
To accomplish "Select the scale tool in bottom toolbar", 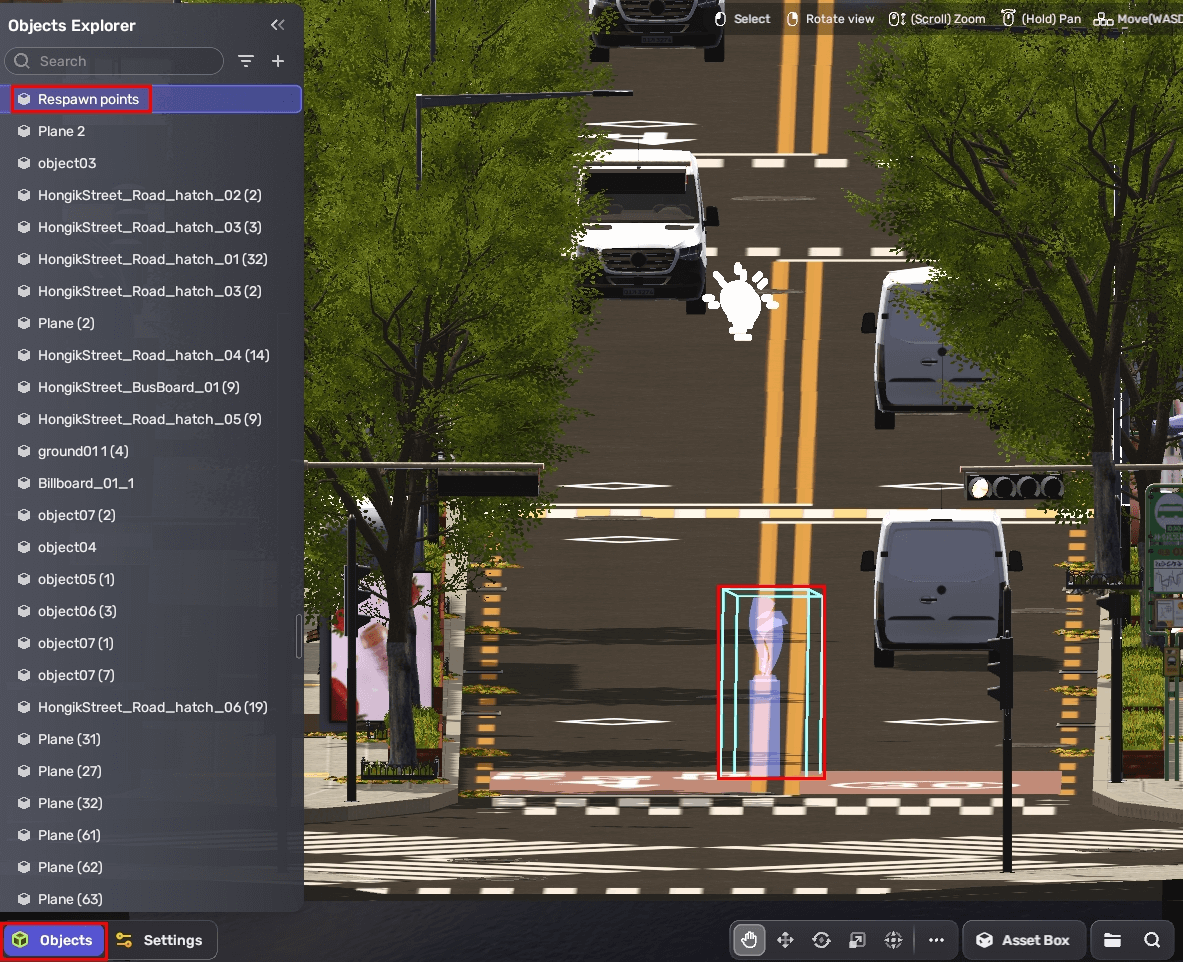I will tap(857, 940).
